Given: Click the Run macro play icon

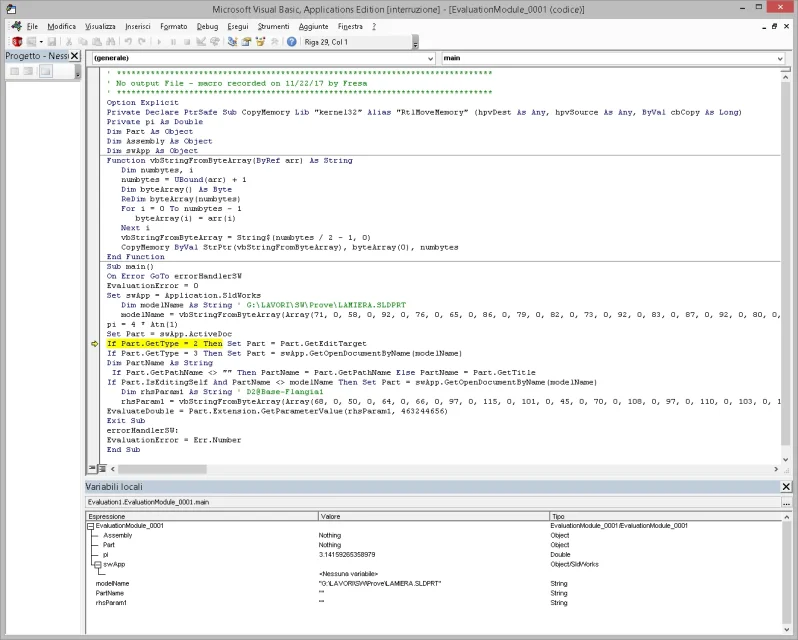Looking at the screenshot, I should (x=159, y=42).
